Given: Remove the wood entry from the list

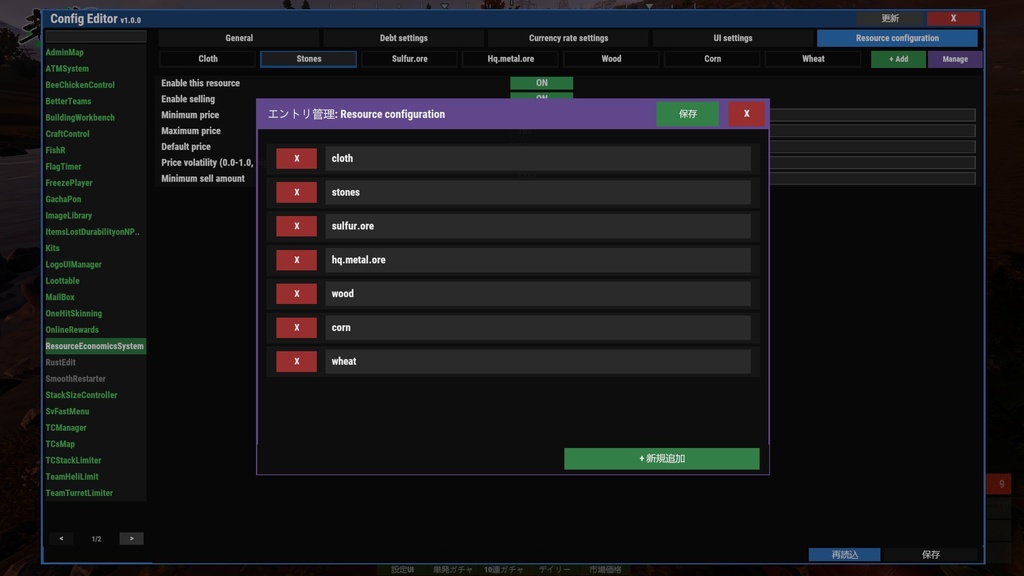Looking at the screenshot, I should coord(296,293).
